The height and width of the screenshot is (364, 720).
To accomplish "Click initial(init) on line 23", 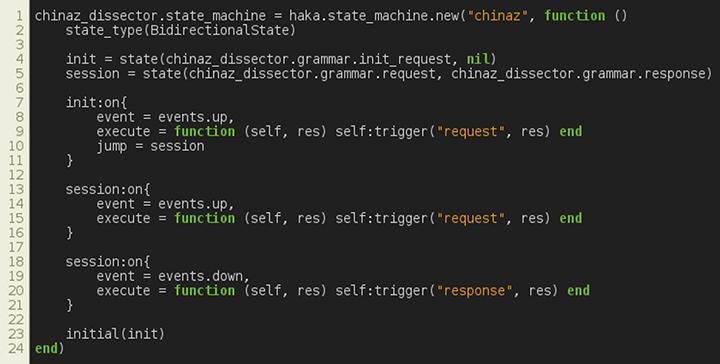I will tap(115, 334).
